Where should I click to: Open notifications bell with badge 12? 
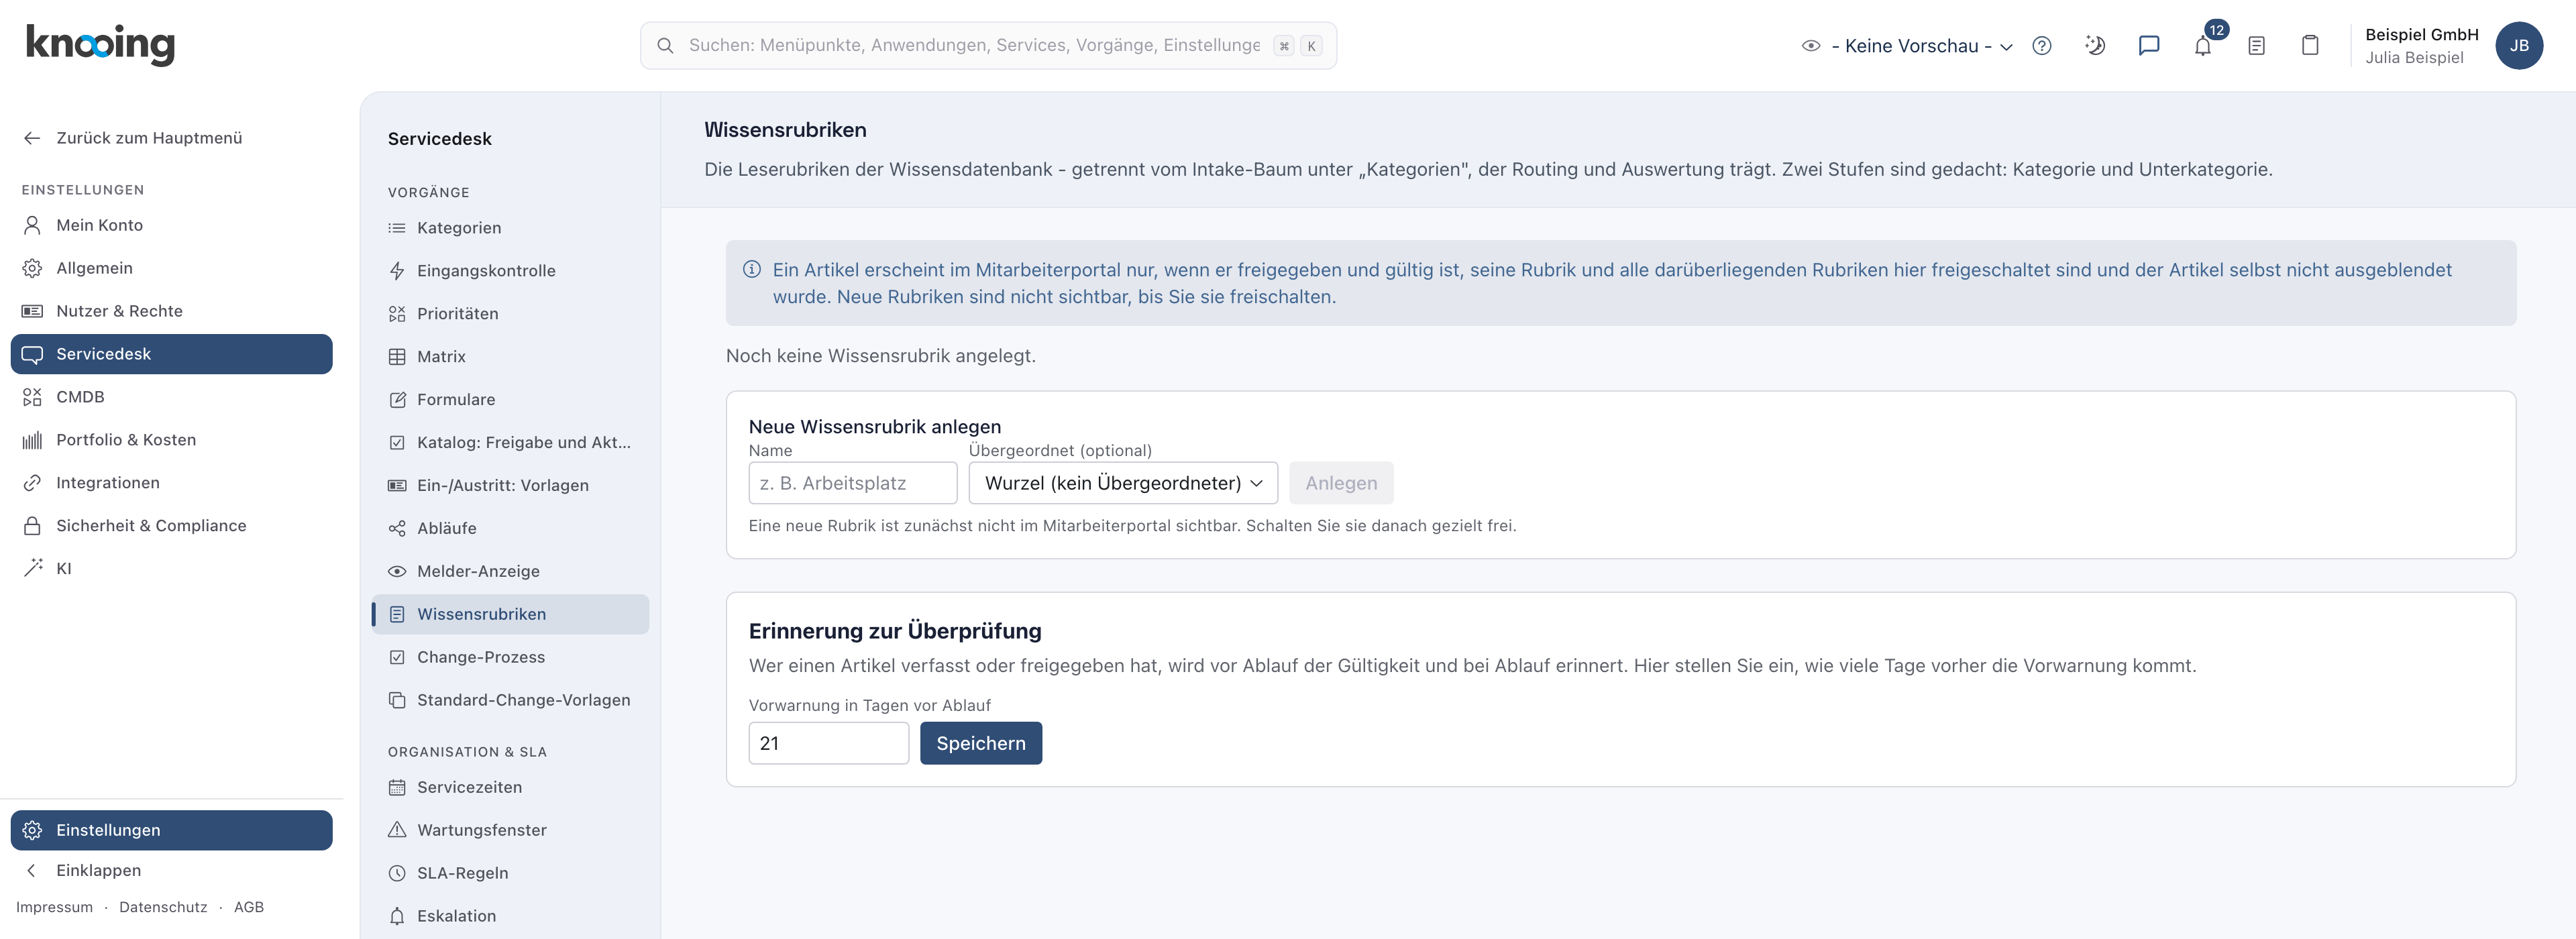point(2203,46)
